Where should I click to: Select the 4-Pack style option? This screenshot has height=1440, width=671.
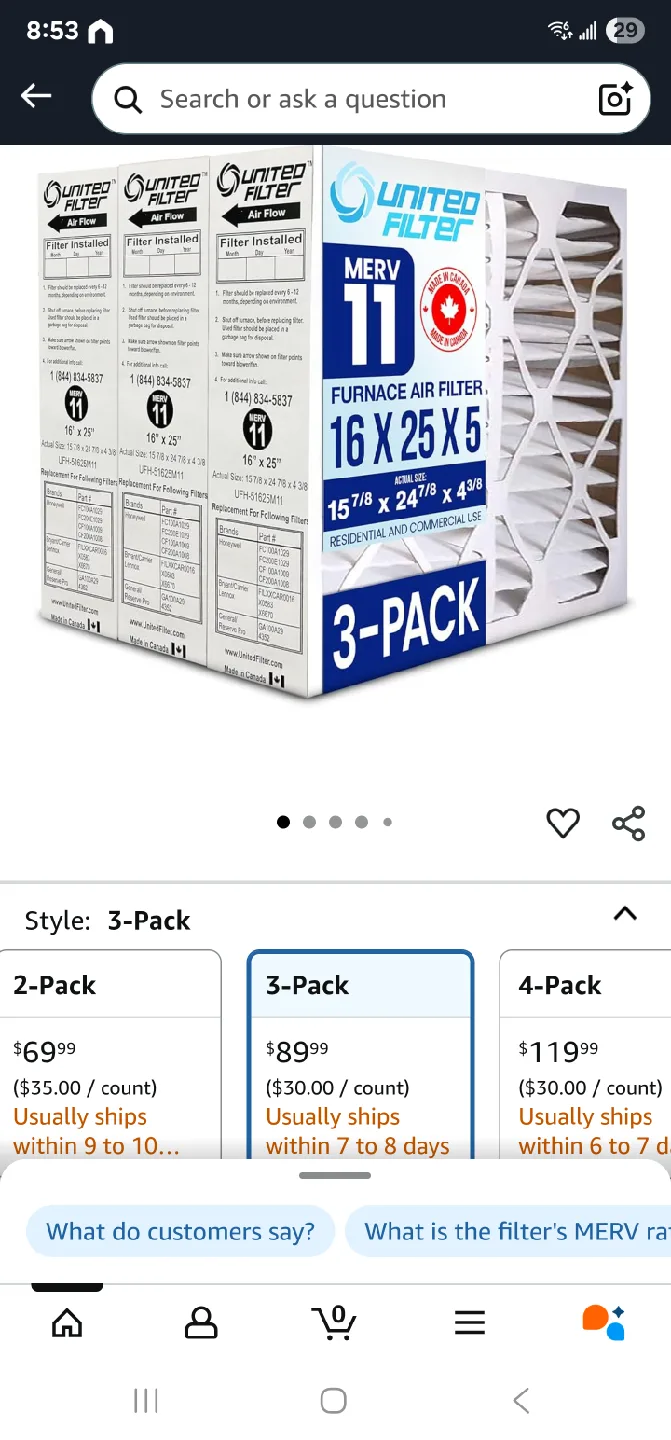pos(585,1054)
